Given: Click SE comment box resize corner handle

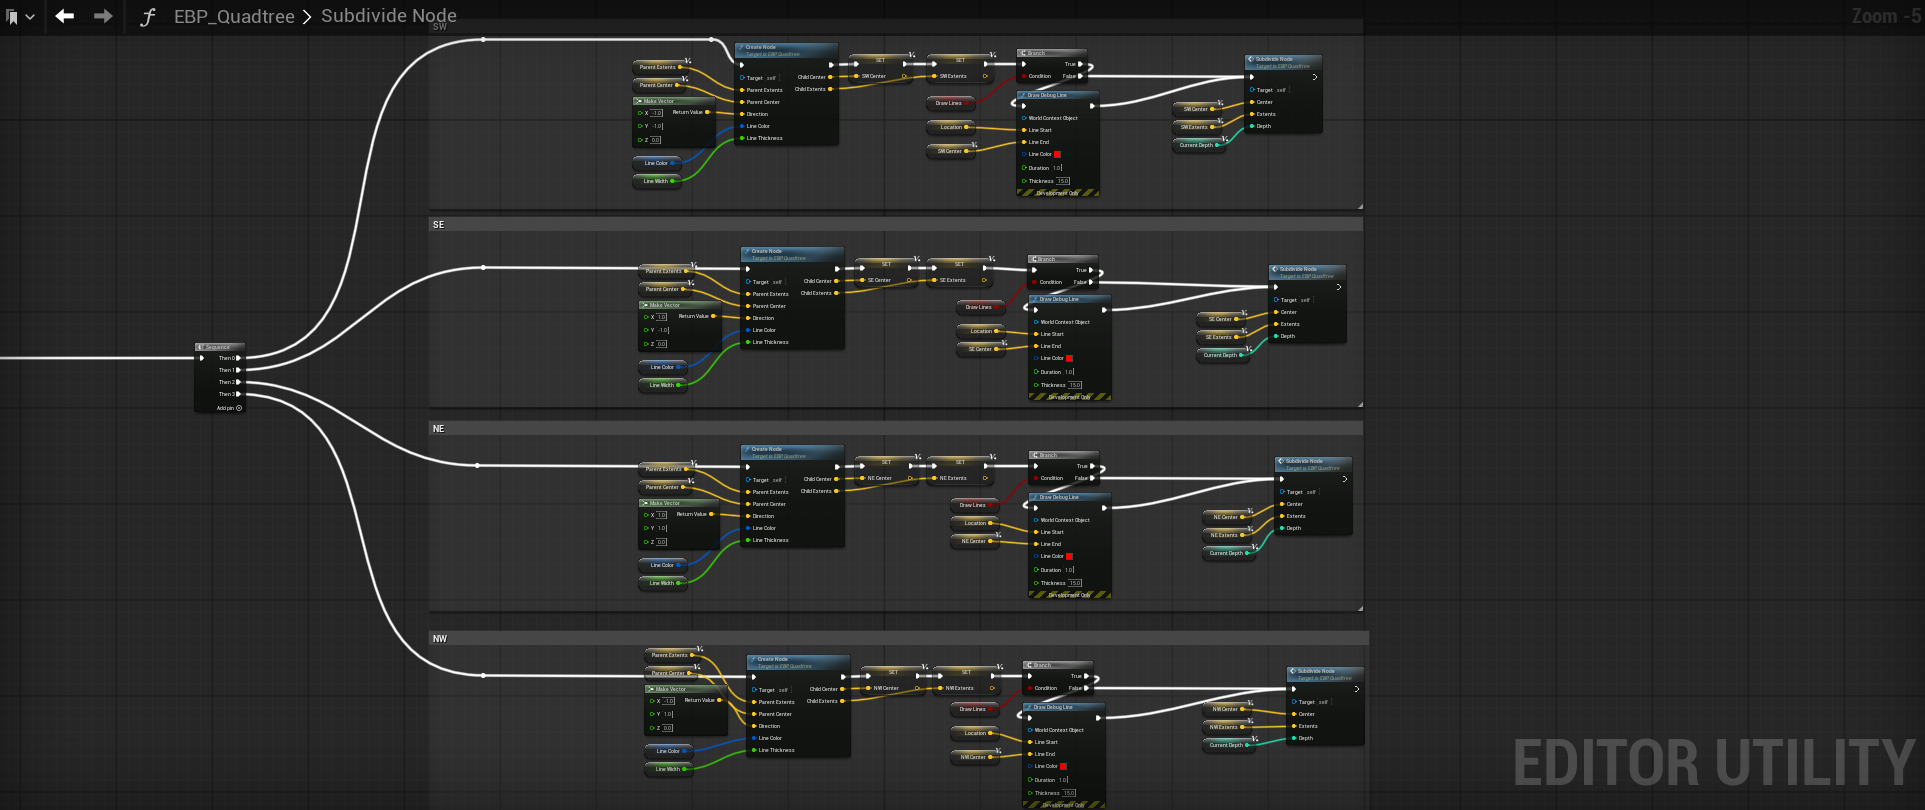Looking at the screenshot, I should 1360,404.
